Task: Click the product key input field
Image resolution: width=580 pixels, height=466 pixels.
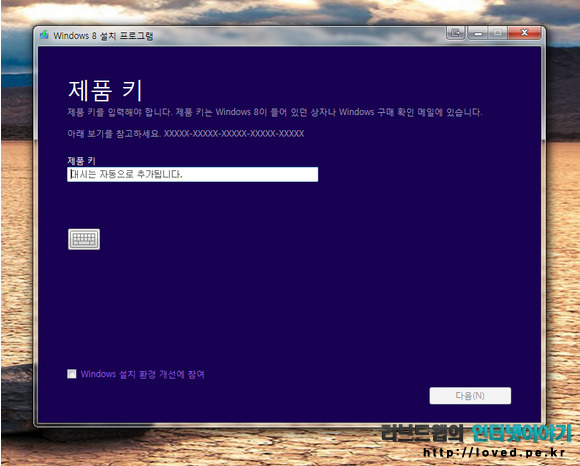Action: (192, 174)
